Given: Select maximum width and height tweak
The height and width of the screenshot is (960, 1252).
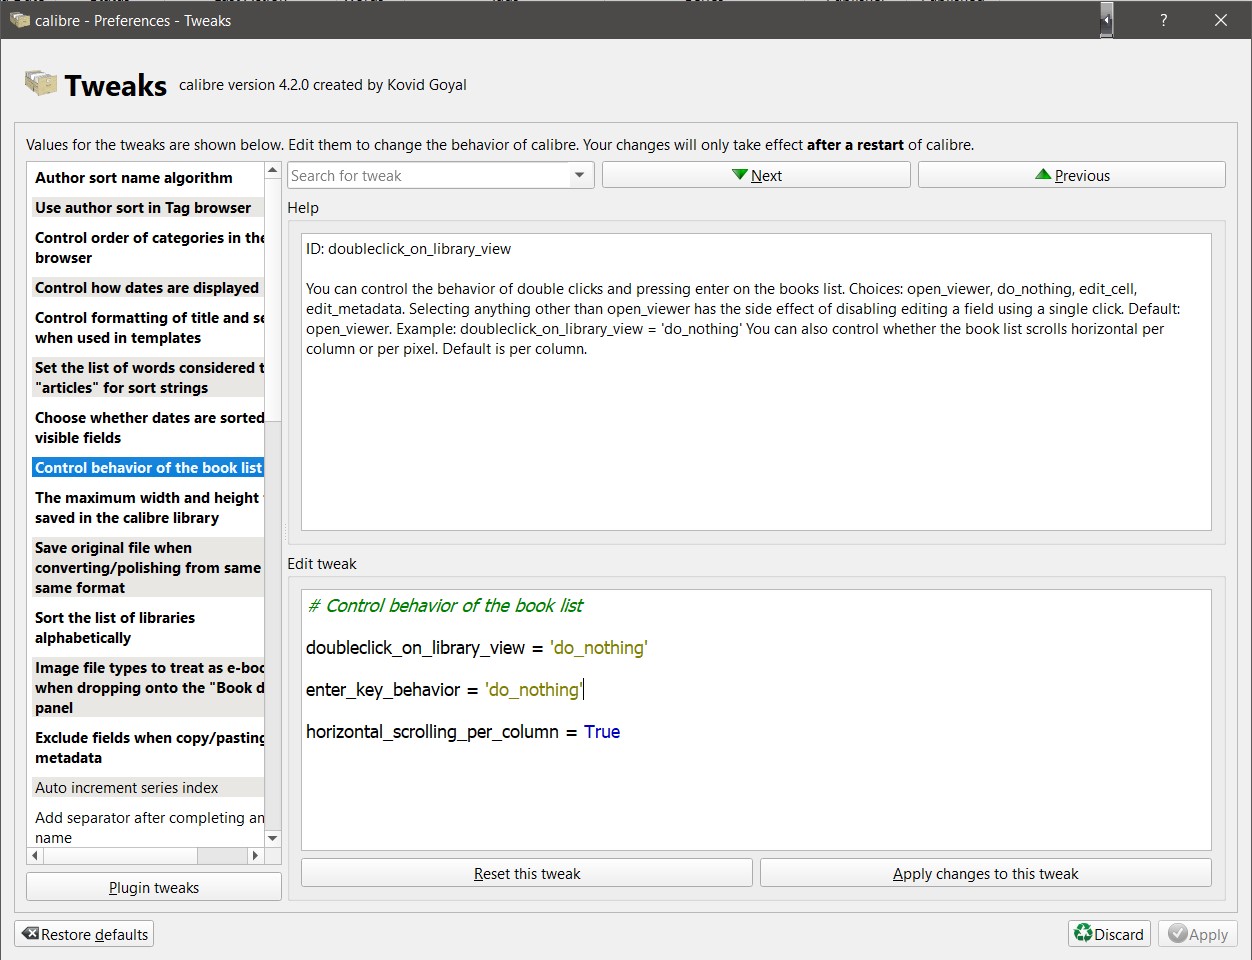Looking at the screenshot, I should [148, 508].
